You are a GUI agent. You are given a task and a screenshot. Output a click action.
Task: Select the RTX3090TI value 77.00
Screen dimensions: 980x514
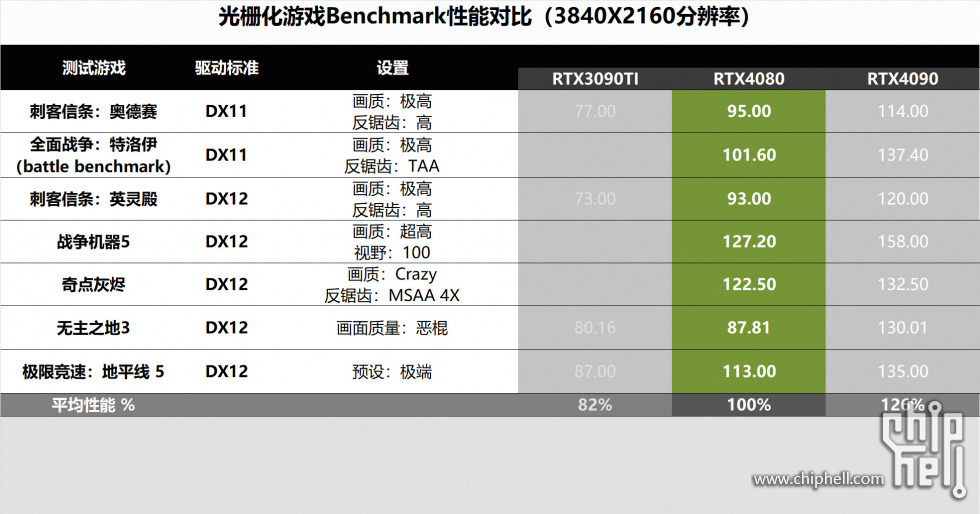pyautogui.click(x=595, y=111)
